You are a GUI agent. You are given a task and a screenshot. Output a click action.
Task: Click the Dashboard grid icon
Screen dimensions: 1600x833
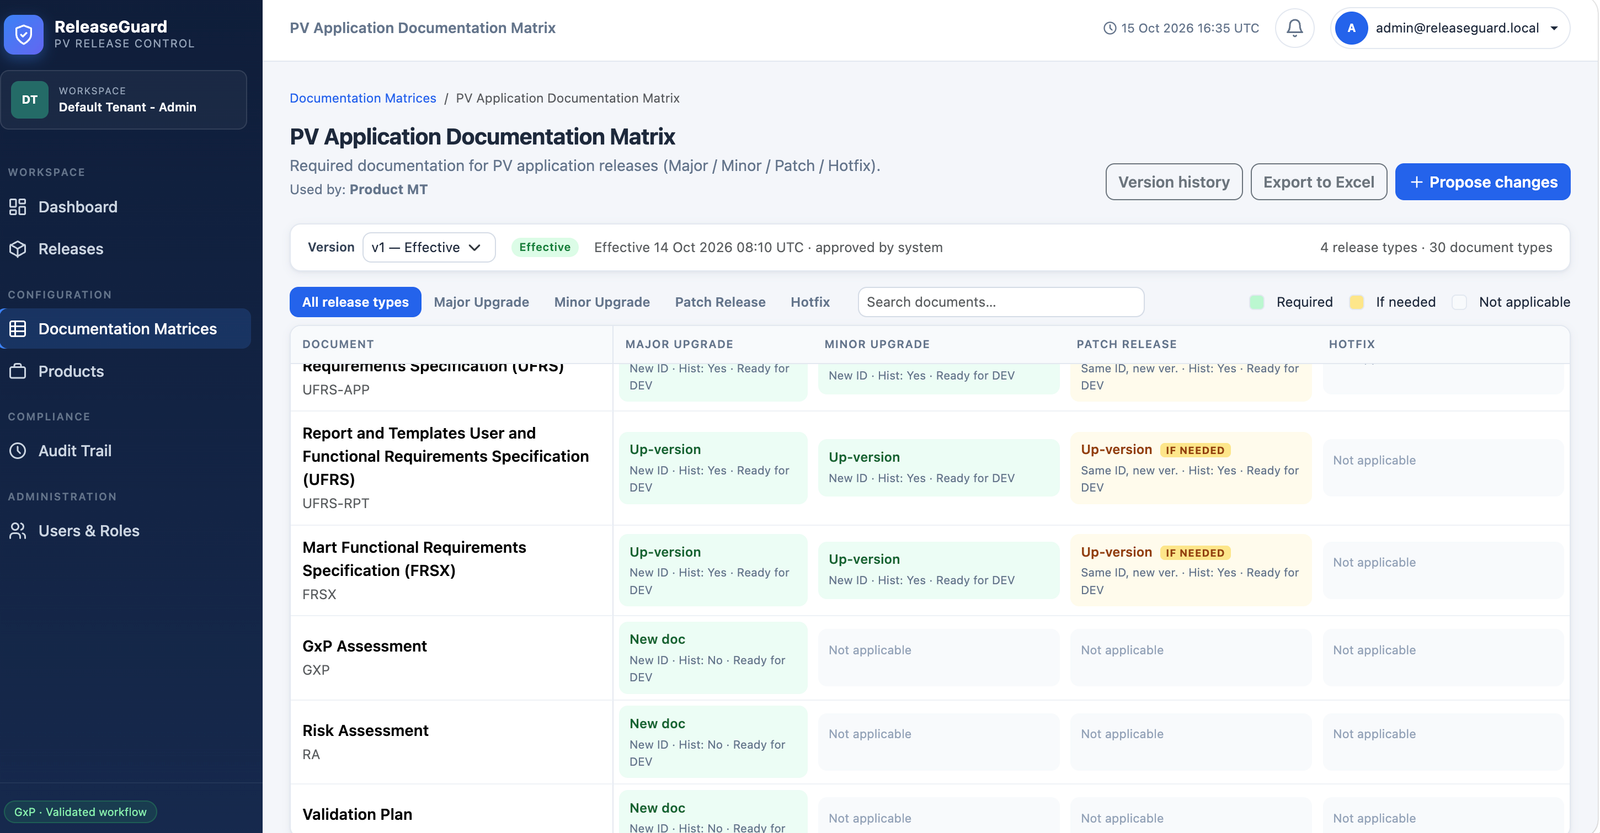(18, 207)
